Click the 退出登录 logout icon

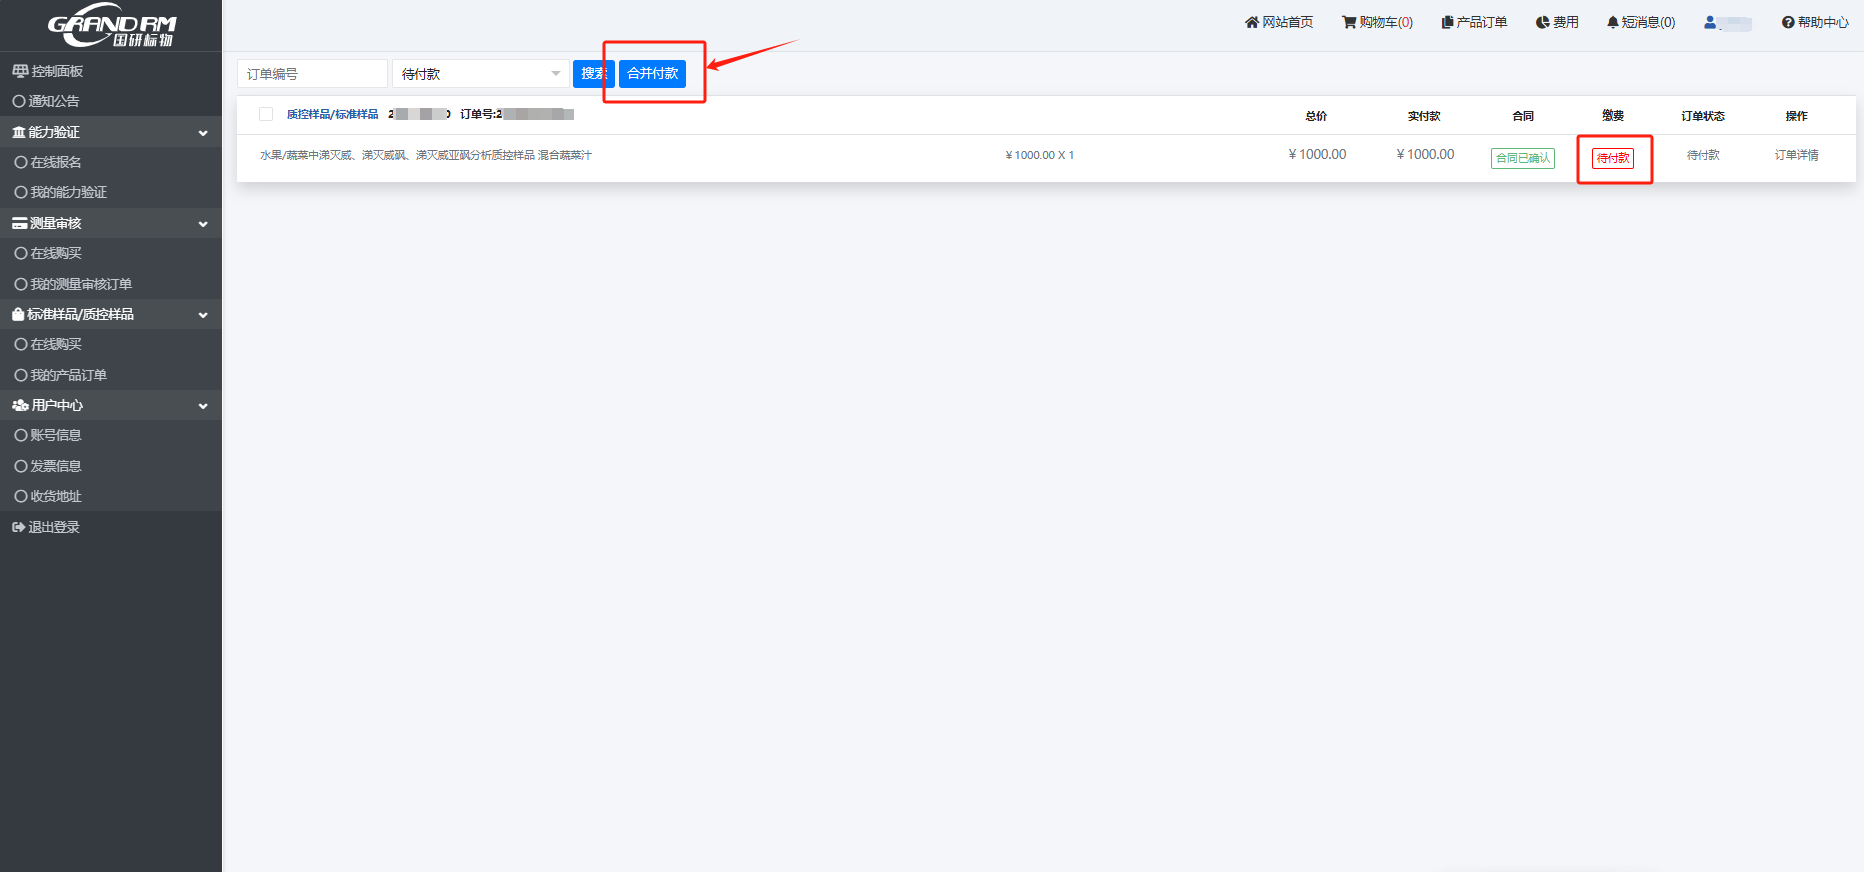tap(18, 527)
